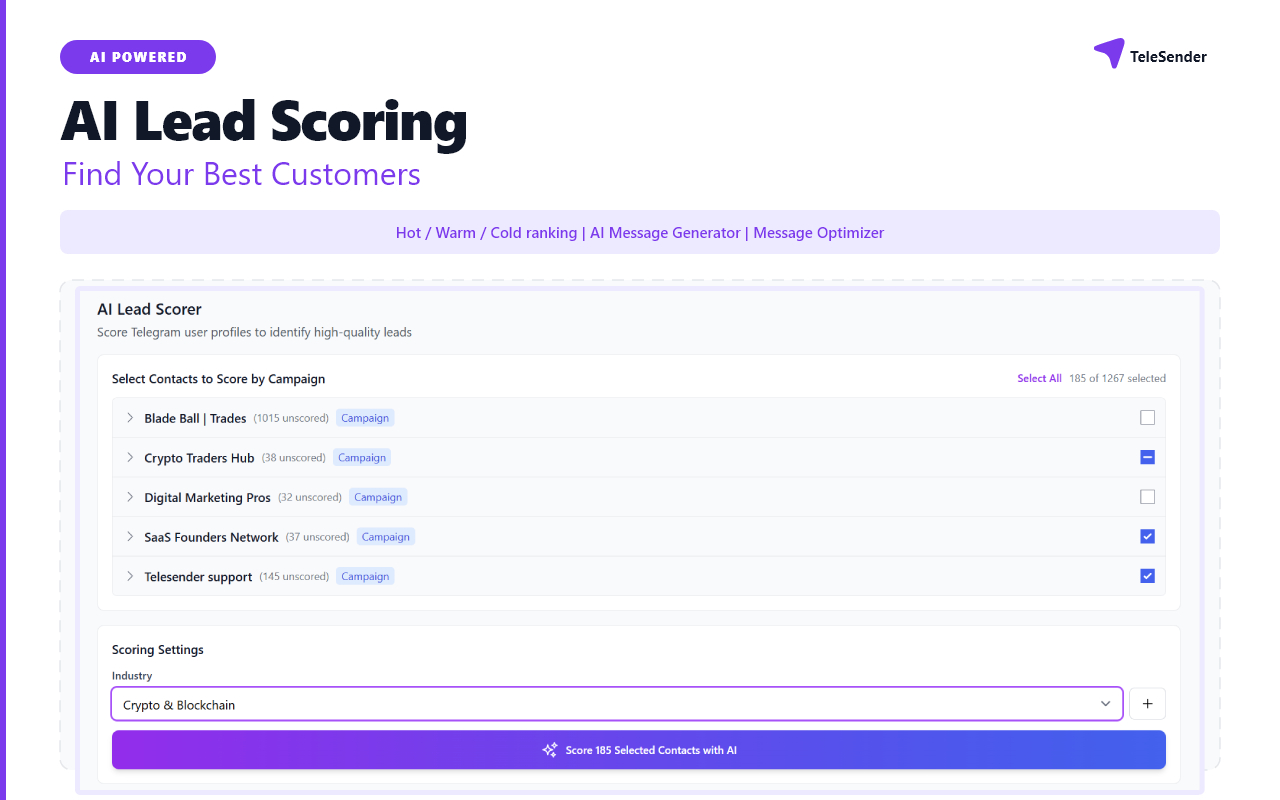Click Campaign tag on Digital Marketing Pros row
Viewport: 1280px width, 800px height.
click(378, 497)
